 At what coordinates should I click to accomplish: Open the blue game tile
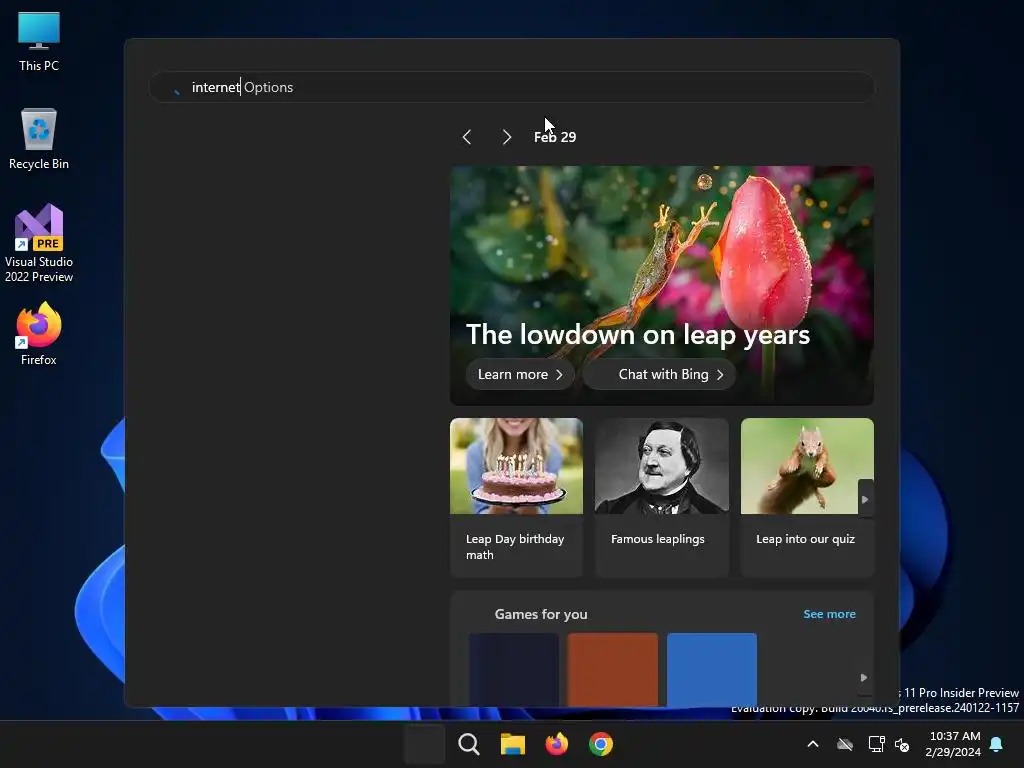[712, 669]
